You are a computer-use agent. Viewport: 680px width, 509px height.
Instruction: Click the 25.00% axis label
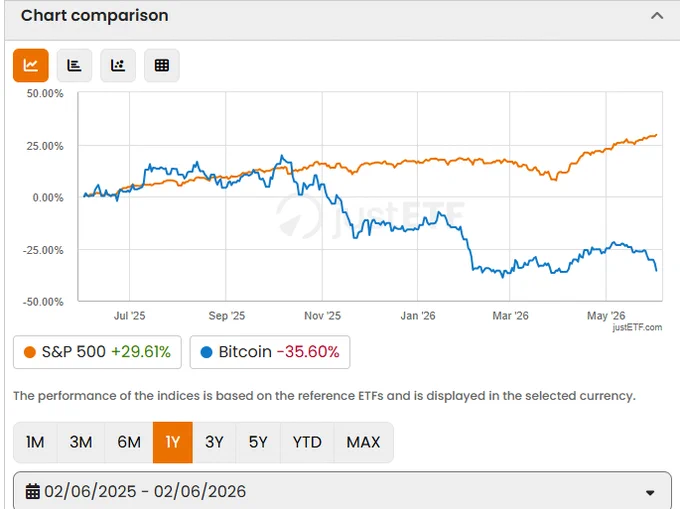point(45,146)
